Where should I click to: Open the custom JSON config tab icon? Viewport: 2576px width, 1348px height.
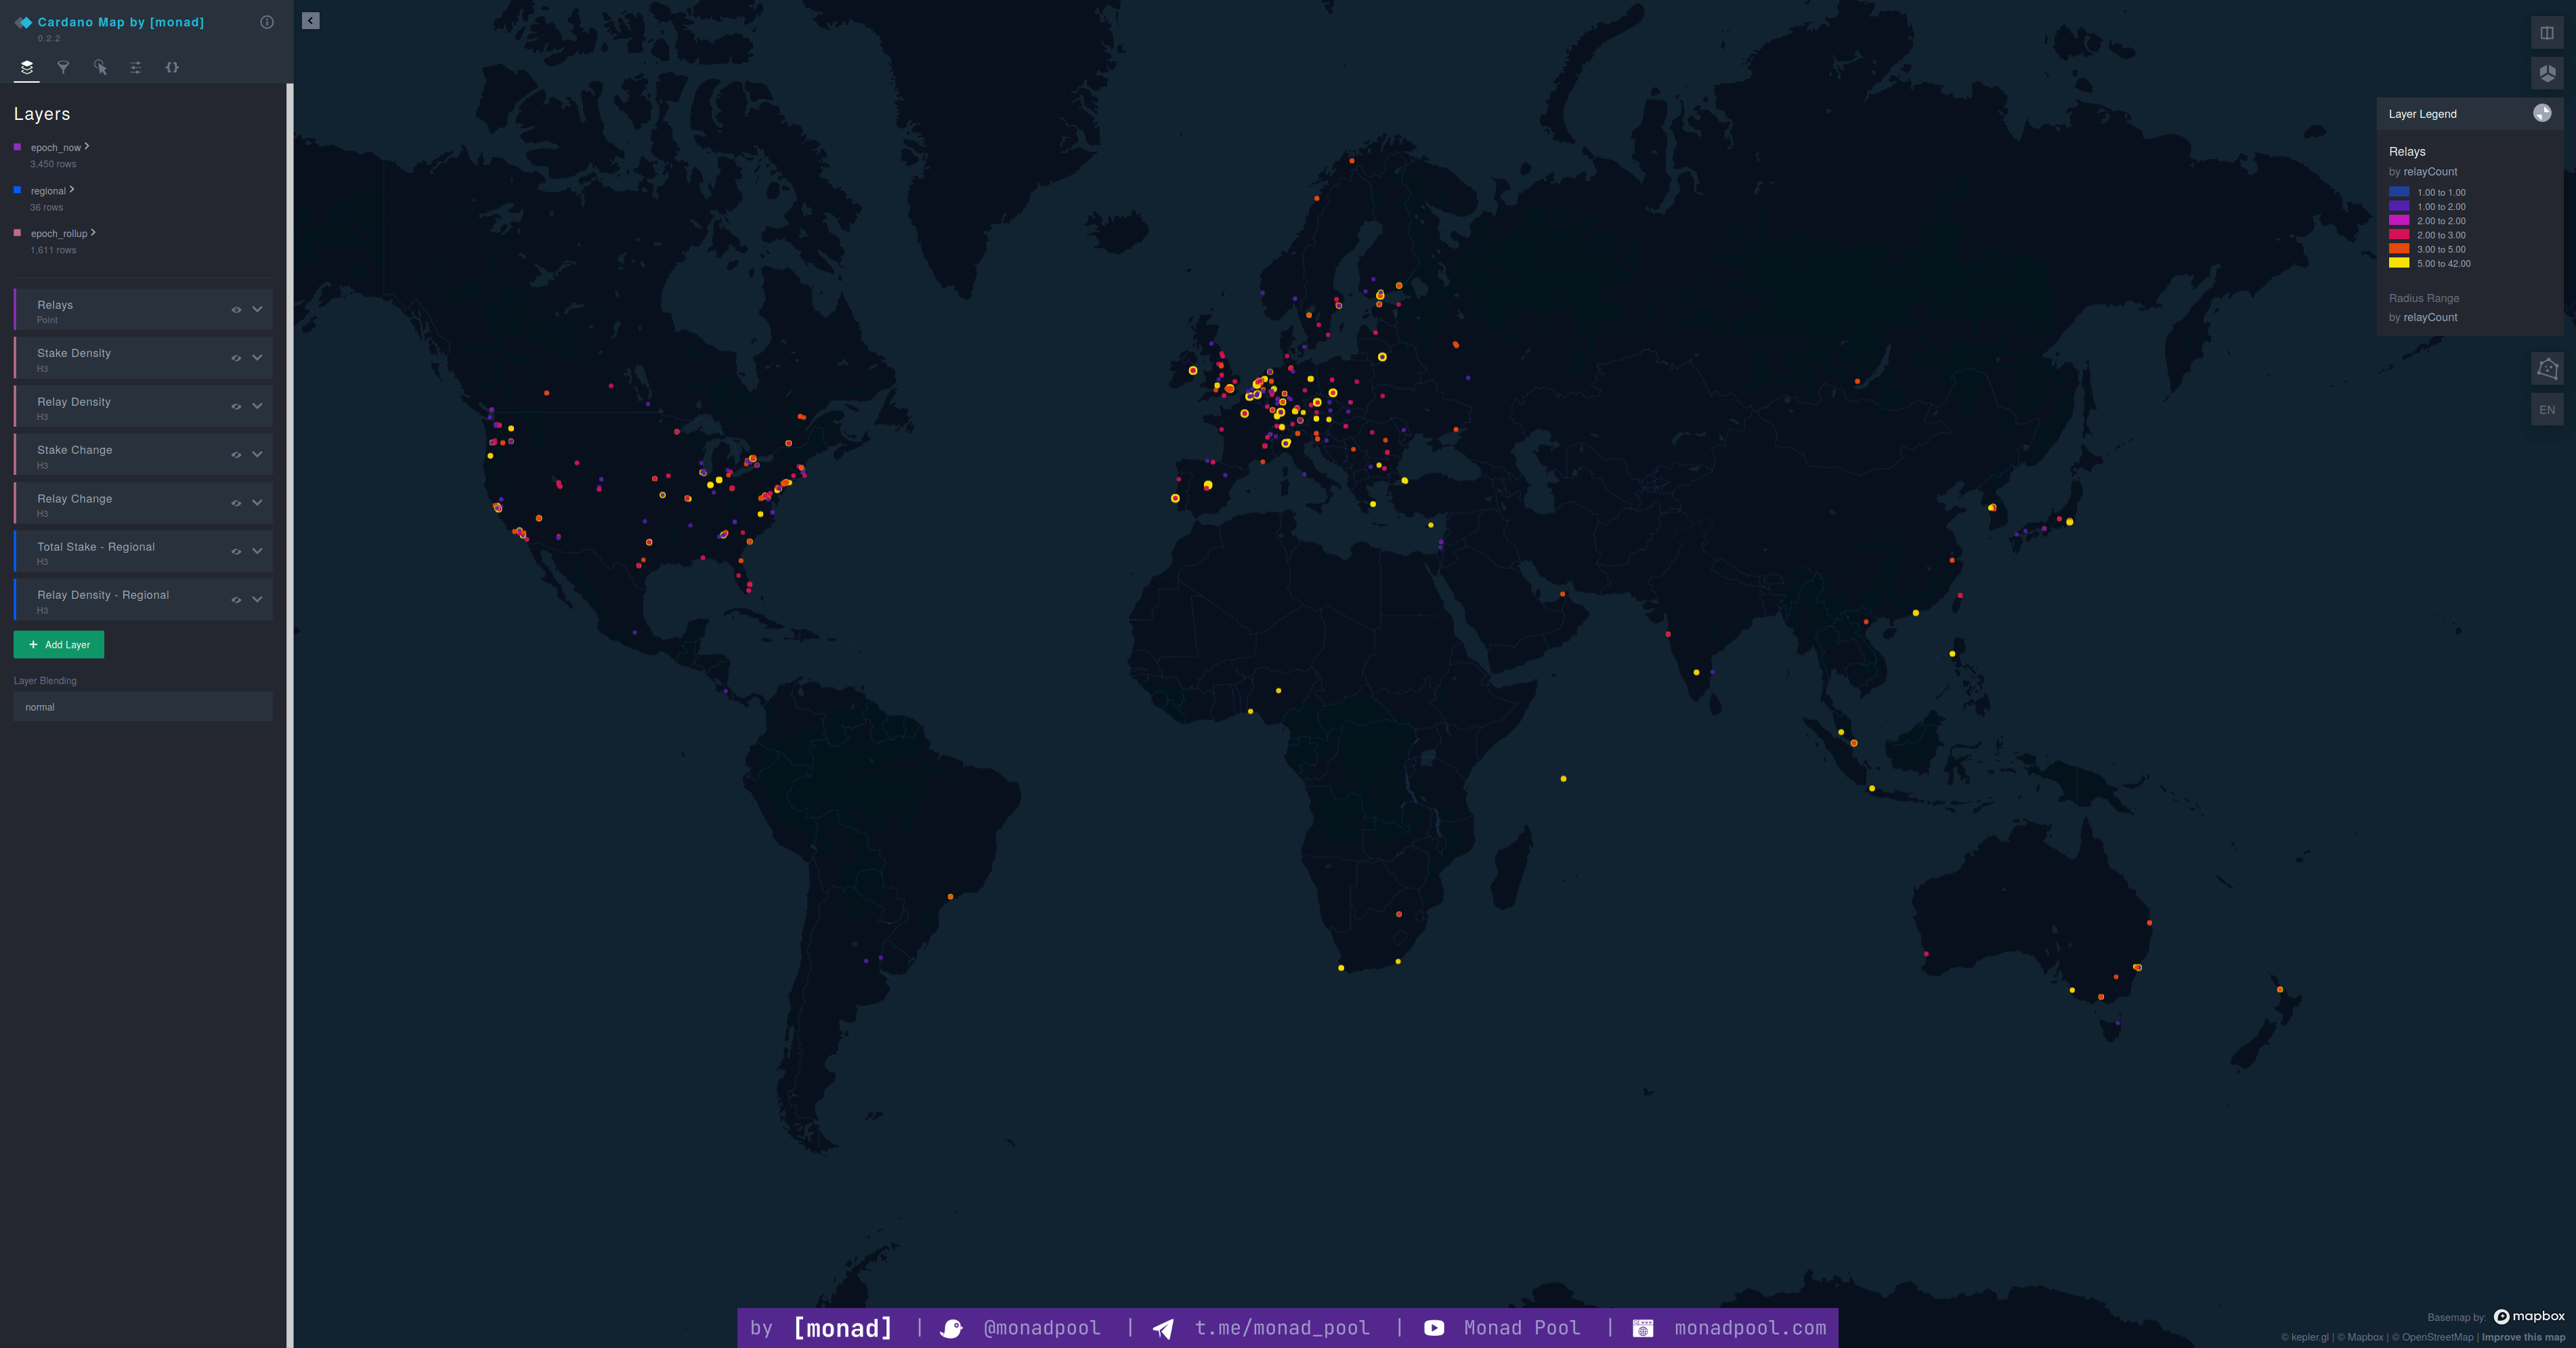pyautogui.click(x=172, y=67)
